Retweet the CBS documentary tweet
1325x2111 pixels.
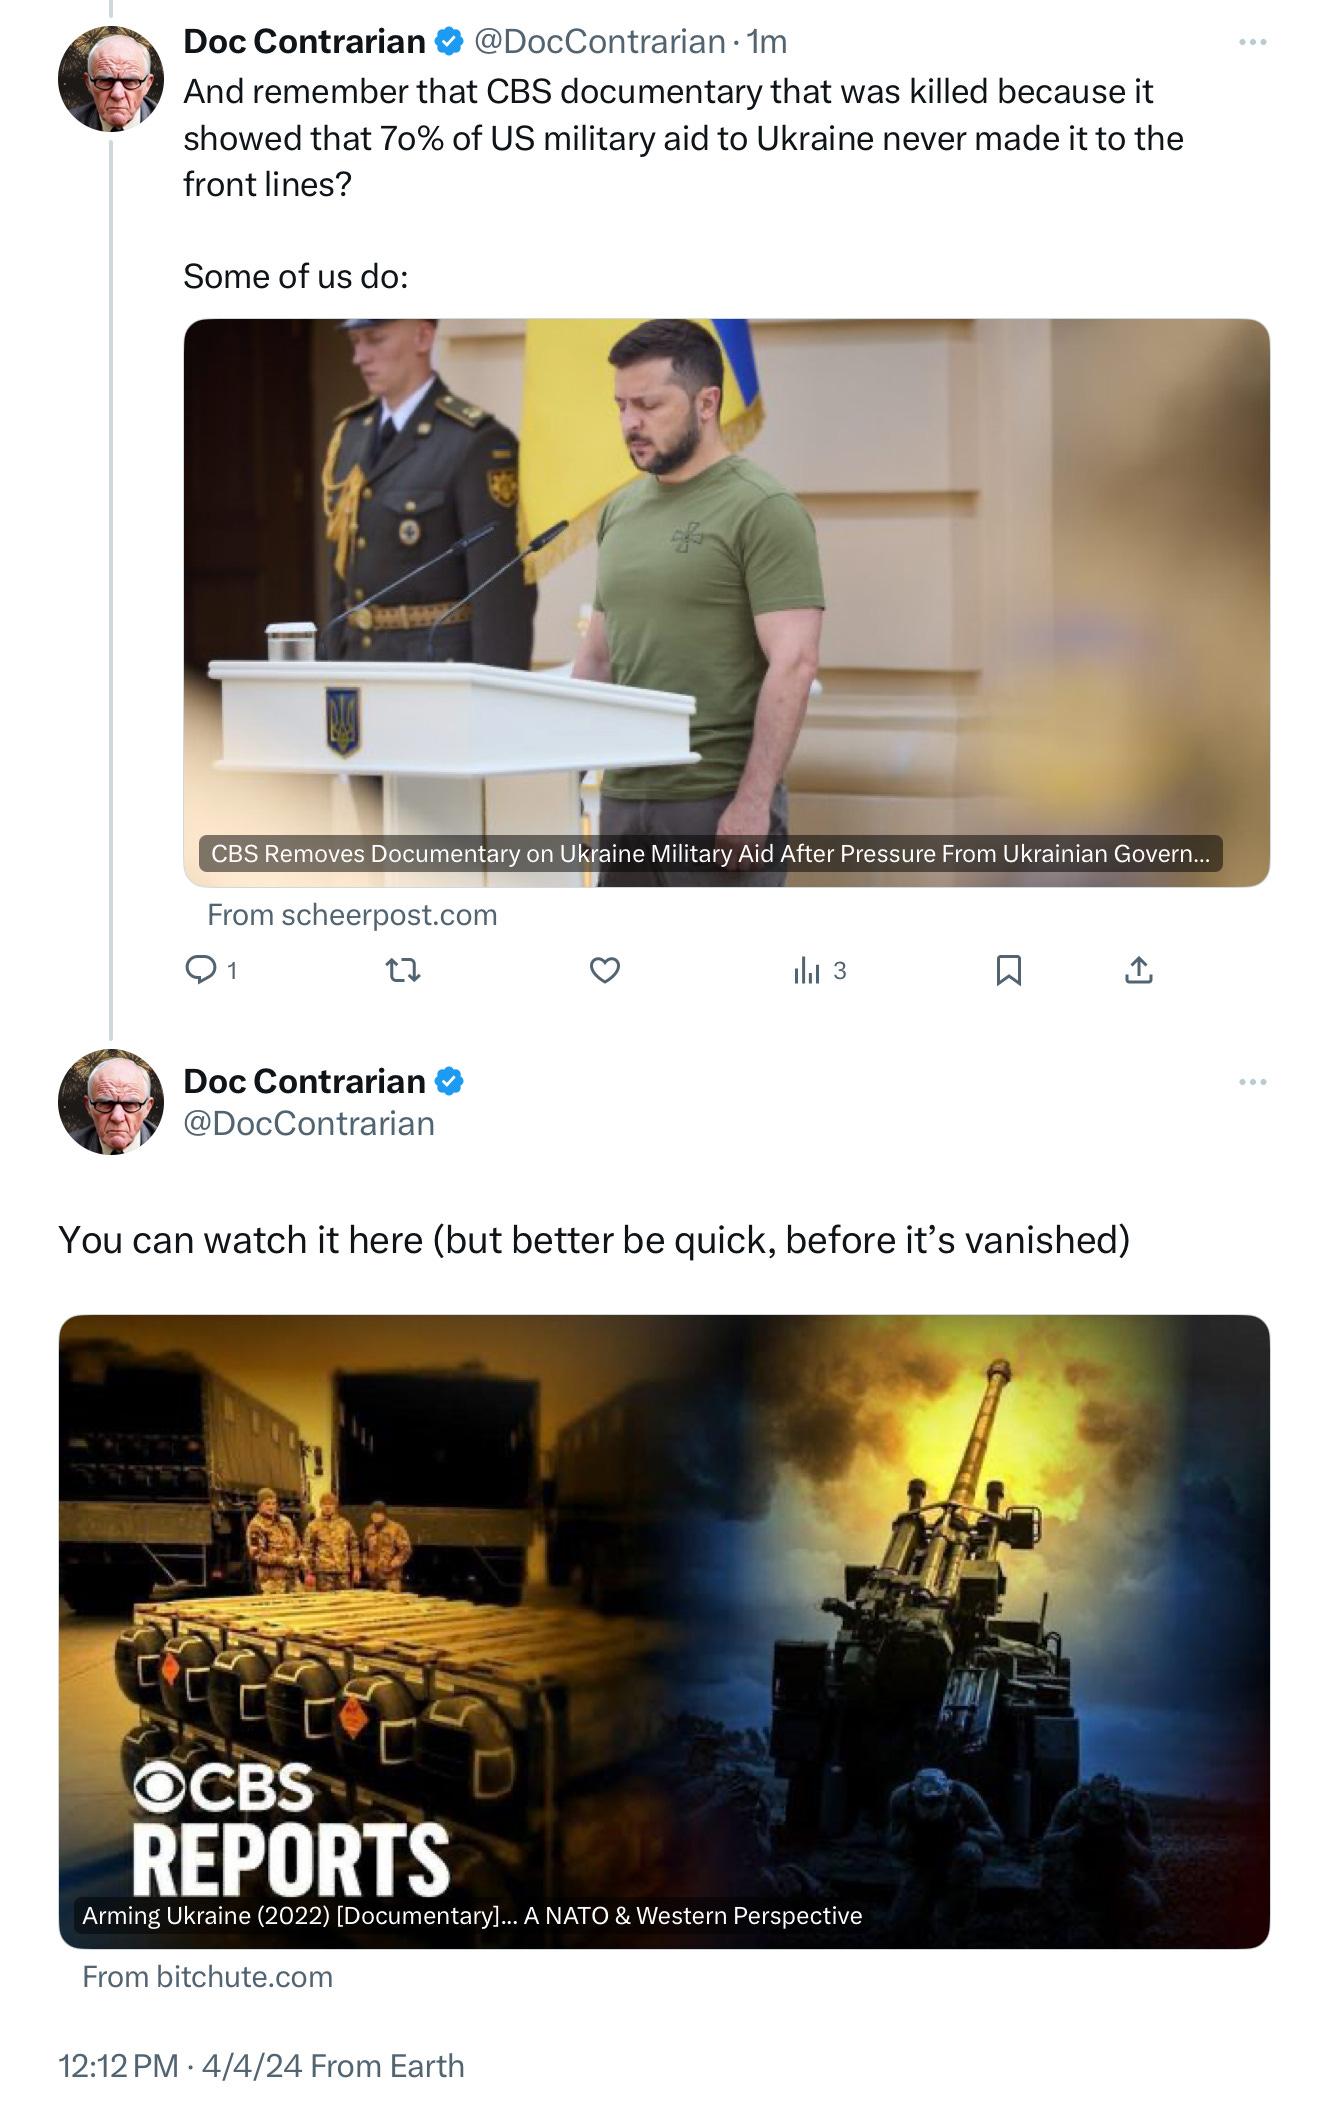point(403,970)
